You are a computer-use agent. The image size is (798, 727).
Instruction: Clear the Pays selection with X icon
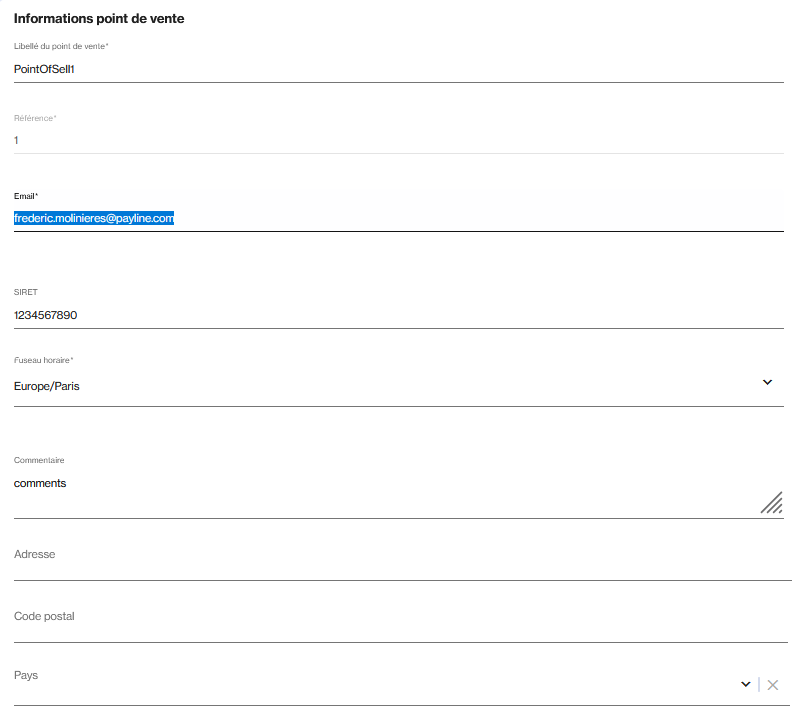click(x=773, y=685)
